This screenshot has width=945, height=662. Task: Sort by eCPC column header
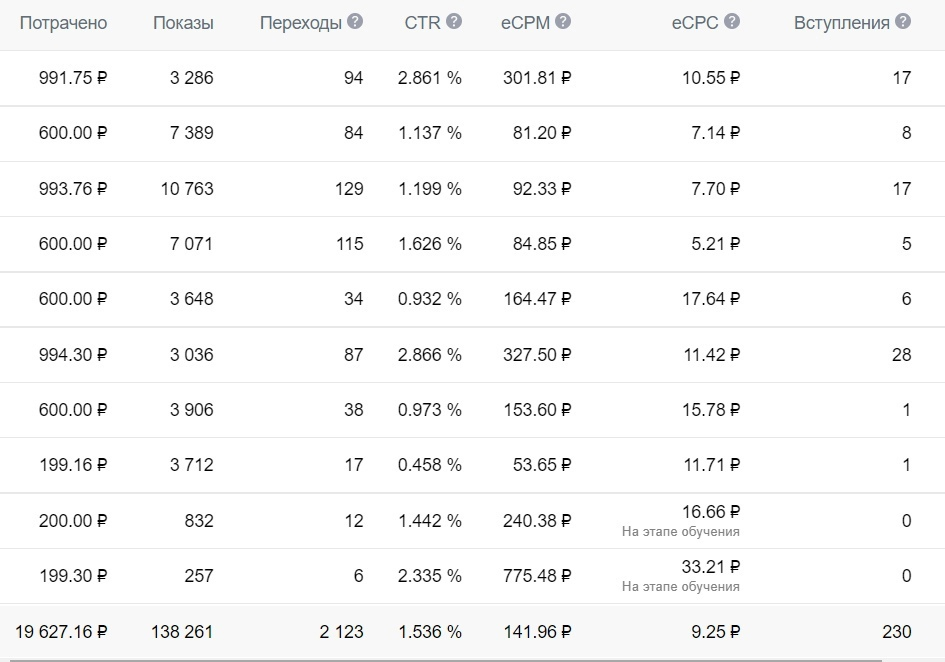click(x=695, y=23)
